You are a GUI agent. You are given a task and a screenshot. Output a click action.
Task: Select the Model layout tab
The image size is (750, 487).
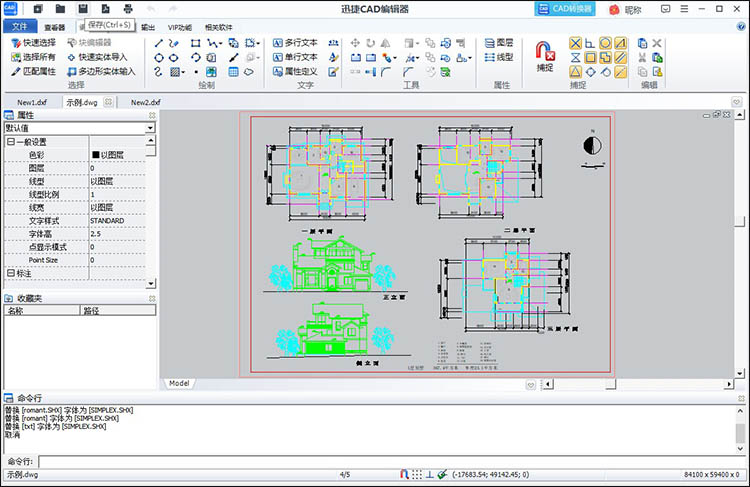click(x=179, y=384)
